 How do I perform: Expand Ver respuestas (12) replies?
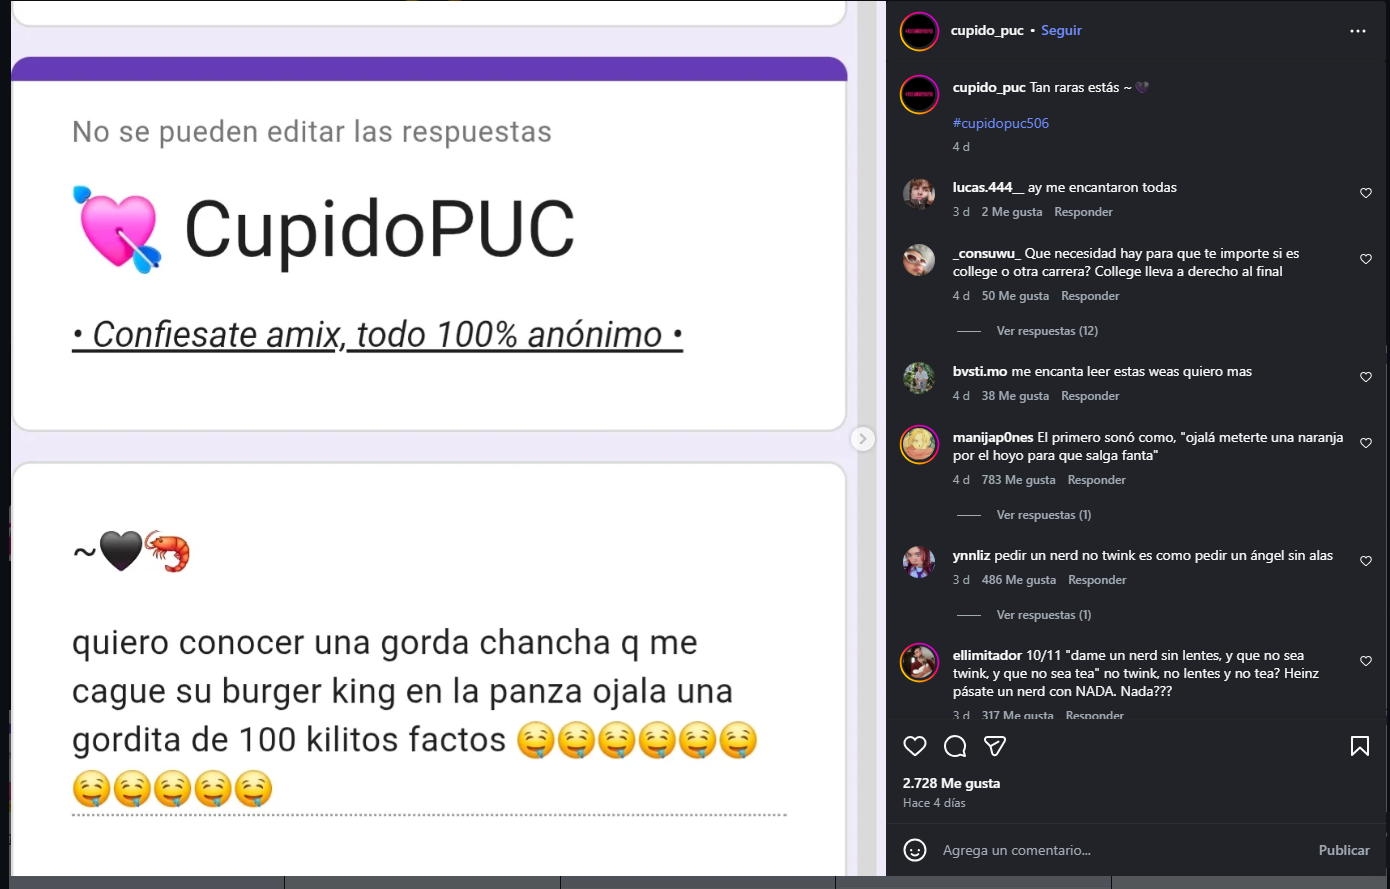click(1047, 331)
